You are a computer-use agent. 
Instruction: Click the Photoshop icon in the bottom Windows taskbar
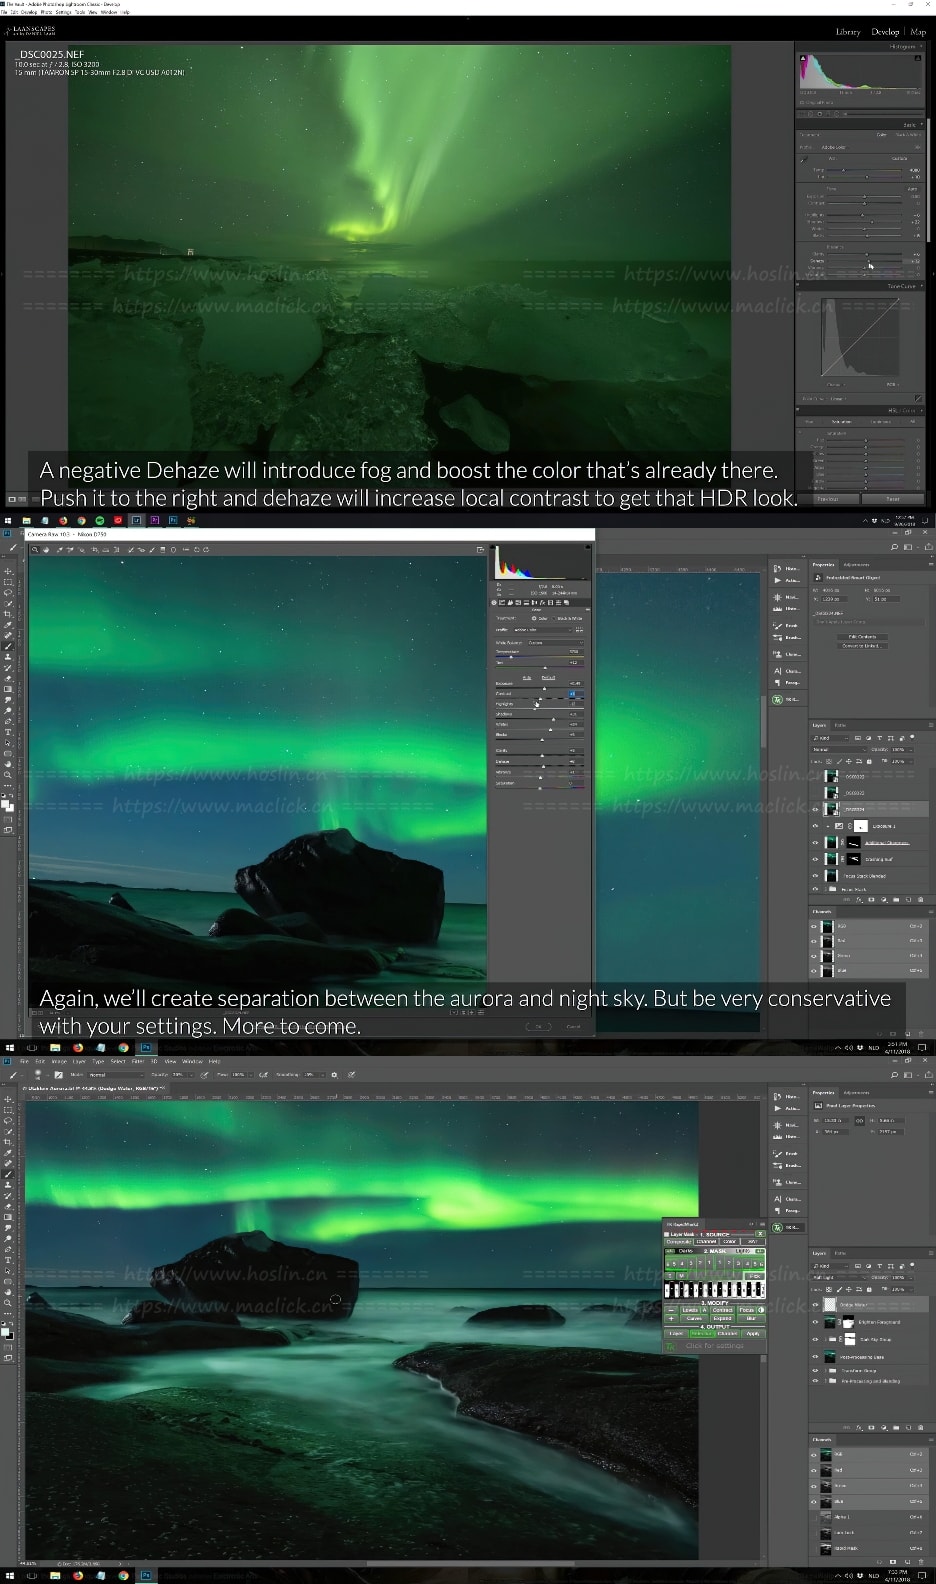pos(145,1576)
